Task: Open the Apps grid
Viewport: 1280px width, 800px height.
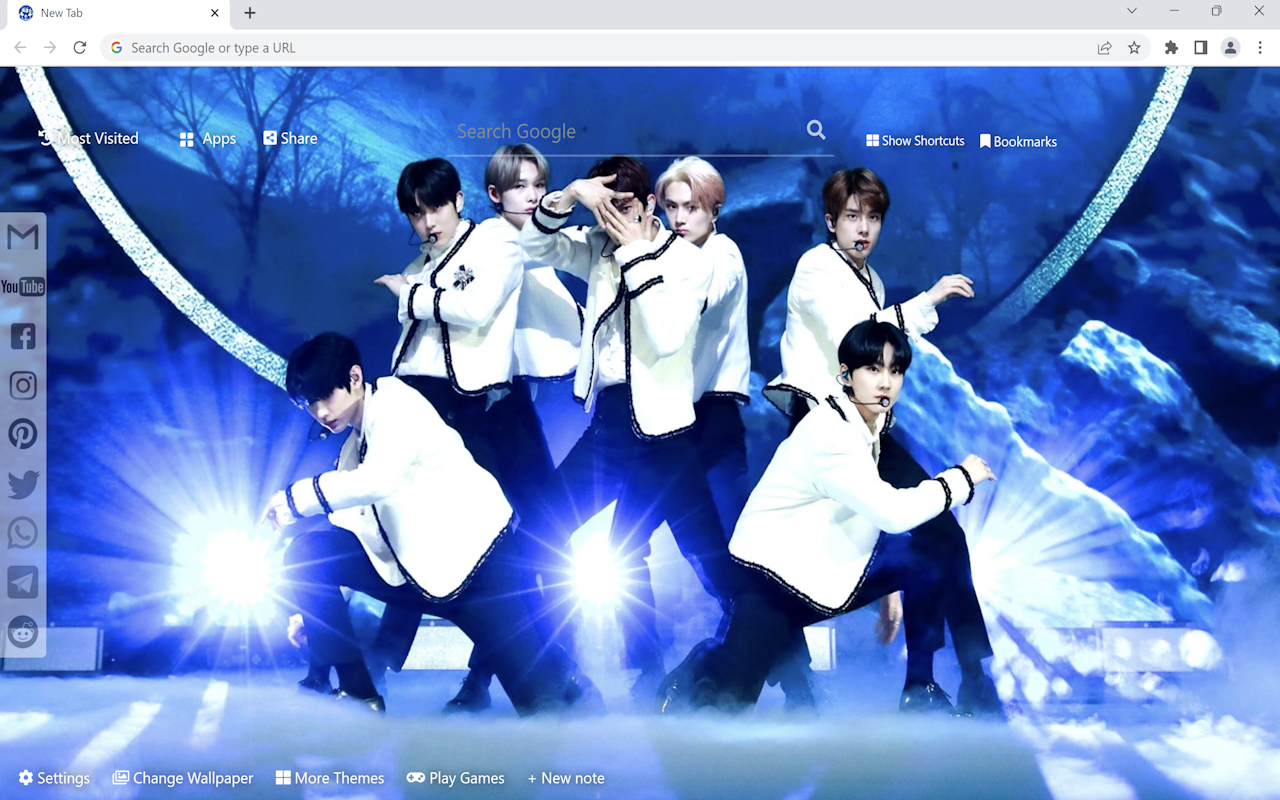Action: 207,138
